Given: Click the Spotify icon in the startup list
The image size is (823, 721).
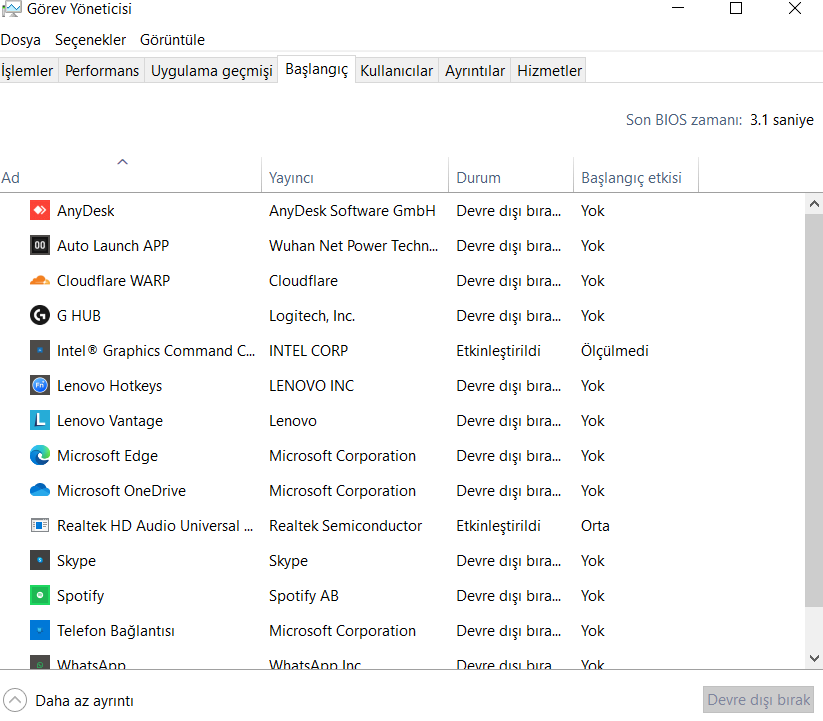Looking at the screenshot, I should 40,596.
